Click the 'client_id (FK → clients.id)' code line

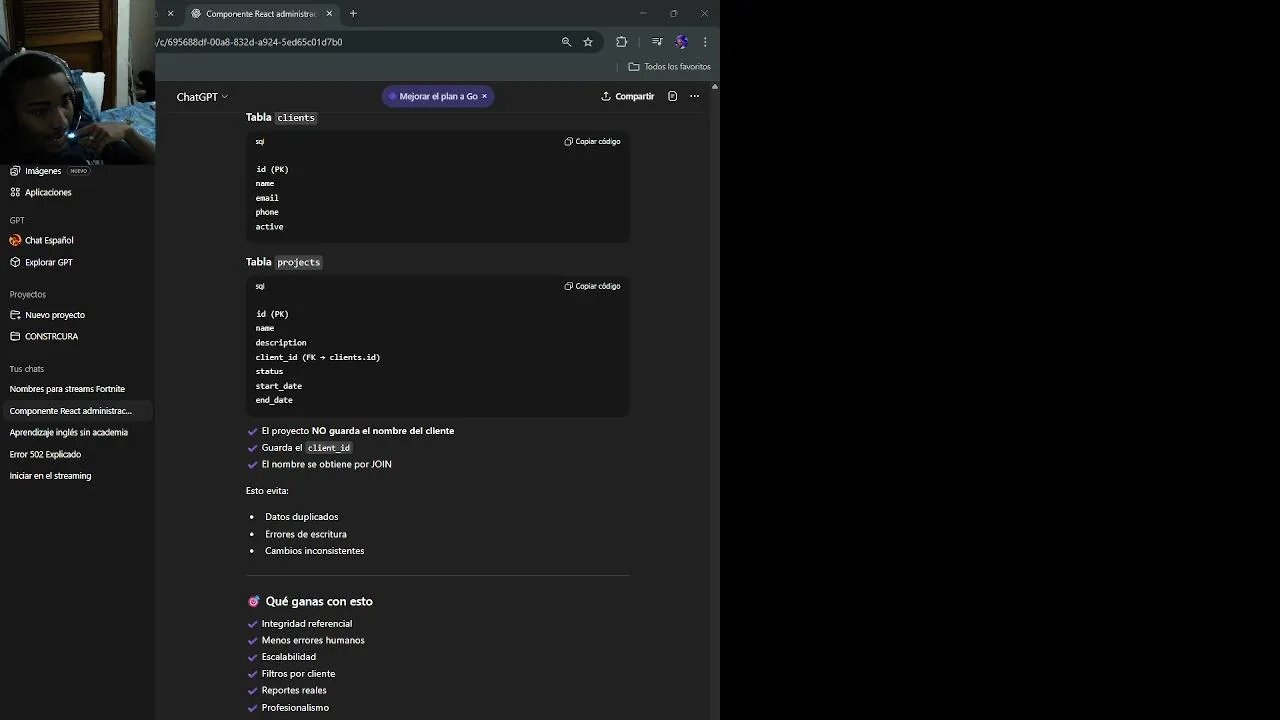318,357
